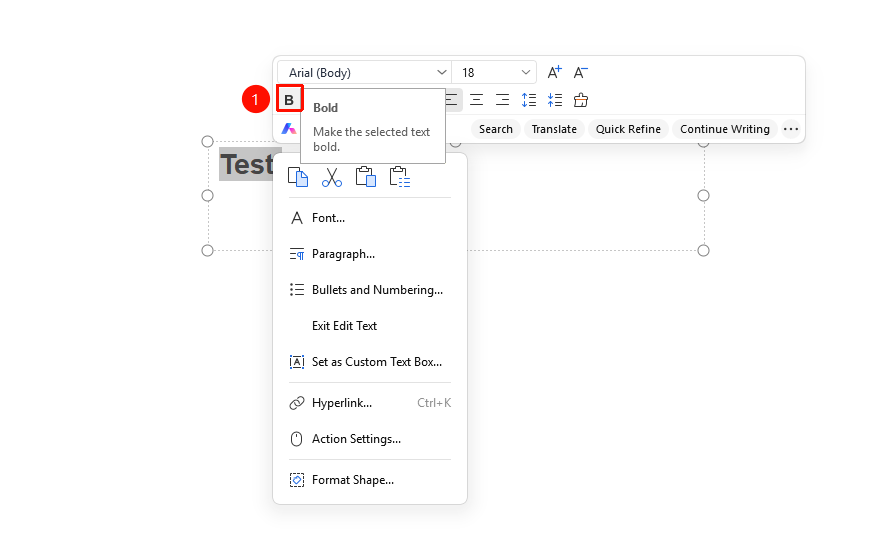The image size is (889, 559).
Task: Select the Format Painter brush icon
Action: coord(581,100)
